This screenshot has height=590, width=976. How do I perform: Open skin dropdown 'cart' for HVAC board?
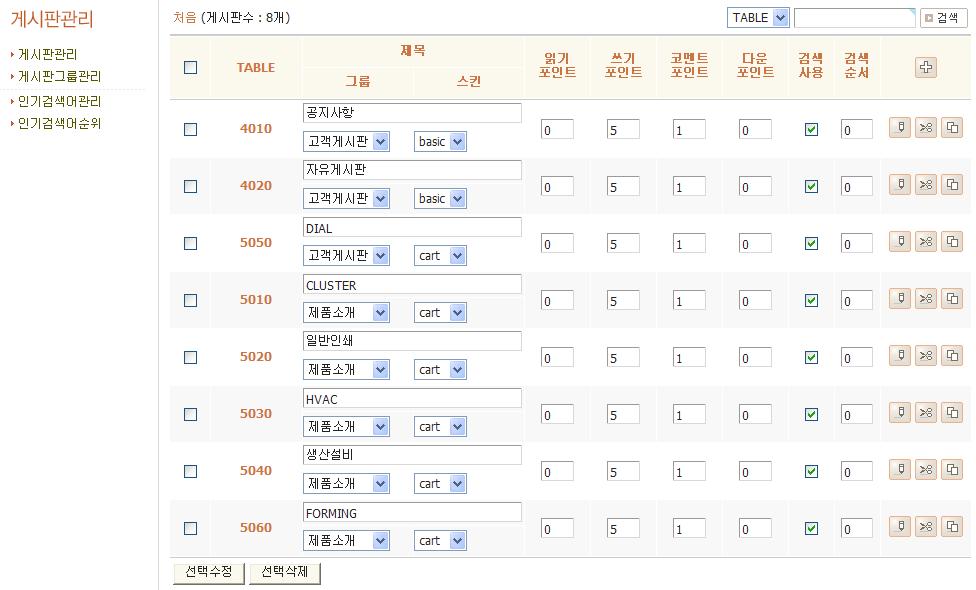pyautogui.click(x=440, y=426)
